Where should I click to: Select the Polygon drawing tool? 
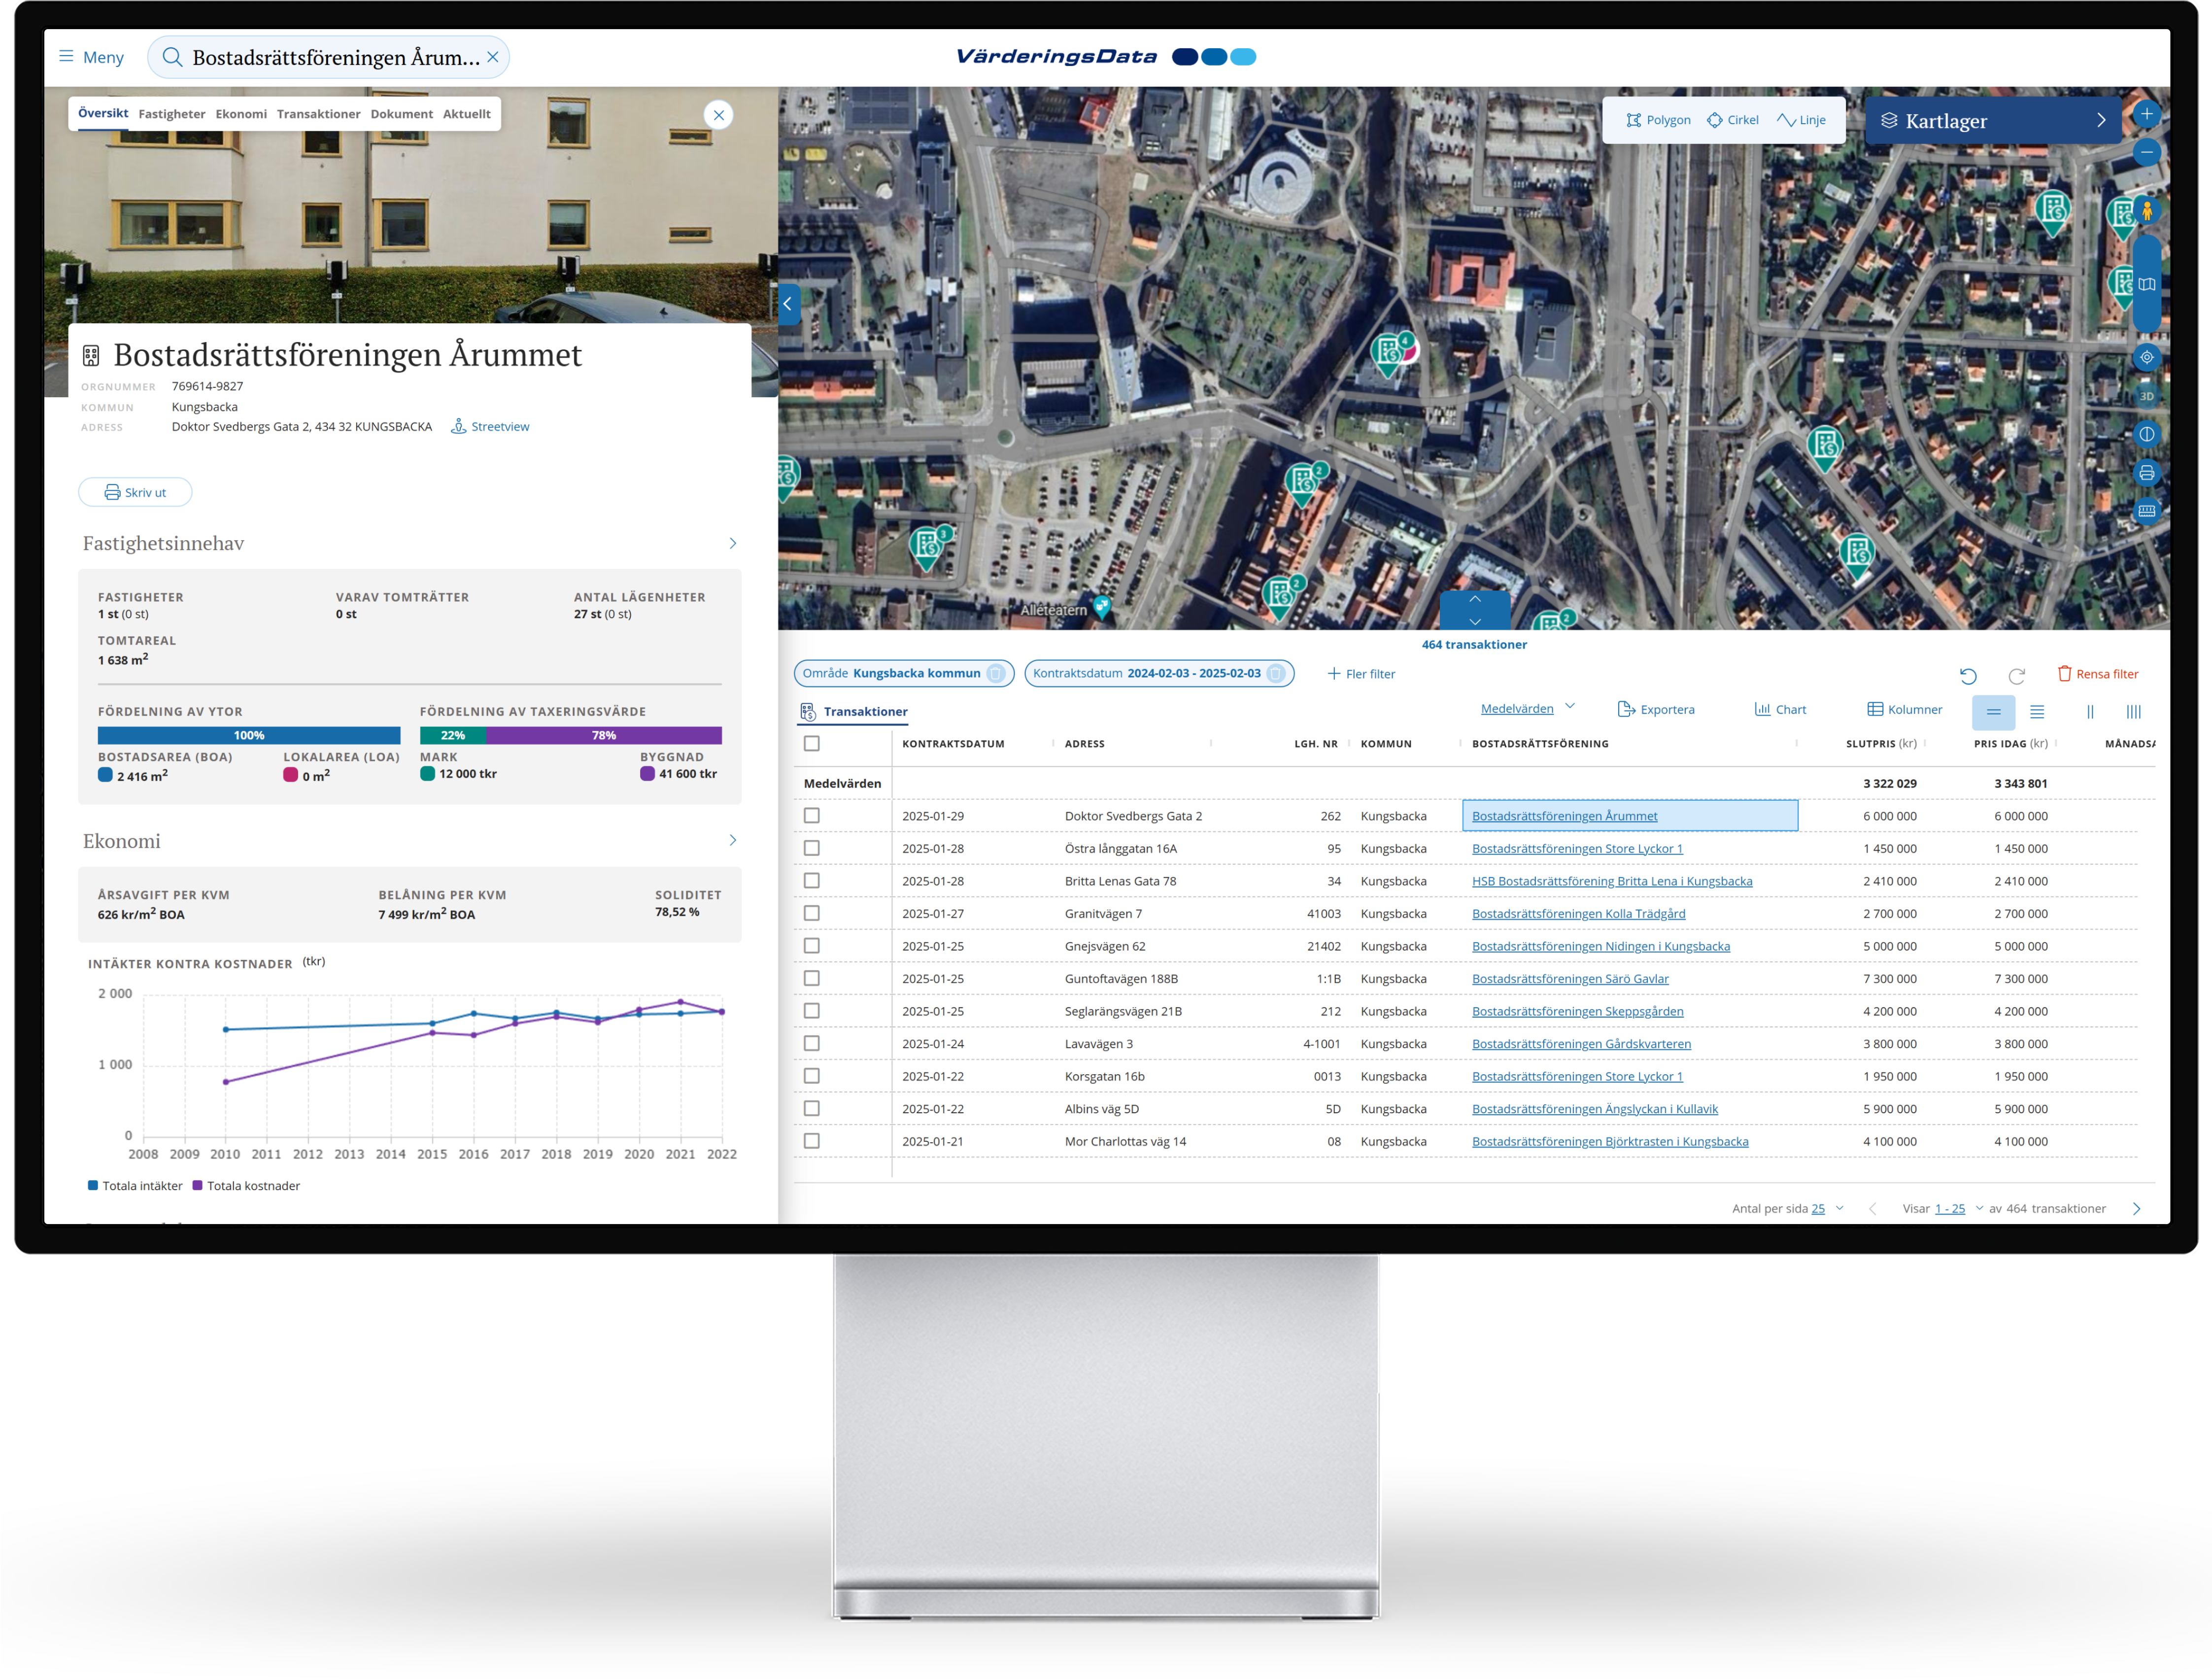[x=1658, y=120]
